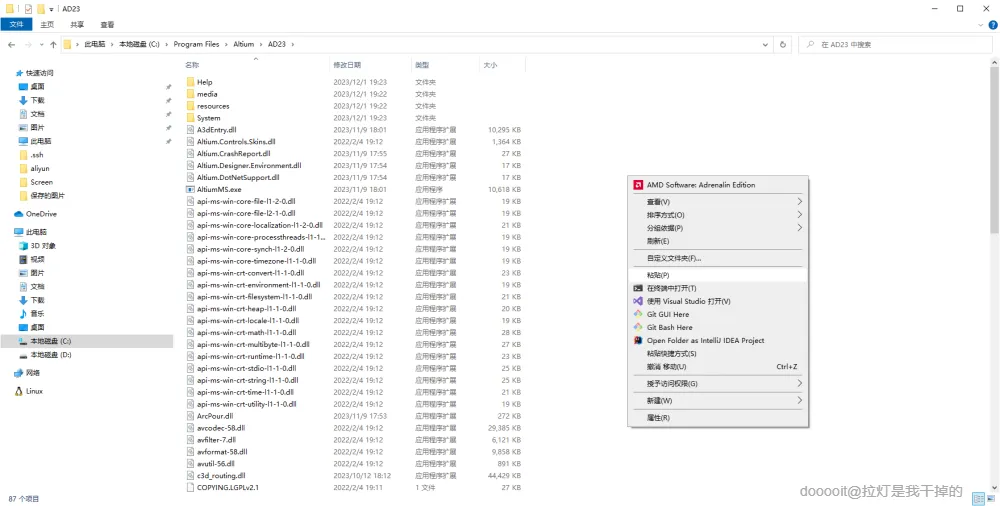Select the file Altium.CrashReport.dll

(x=233, y=154)
